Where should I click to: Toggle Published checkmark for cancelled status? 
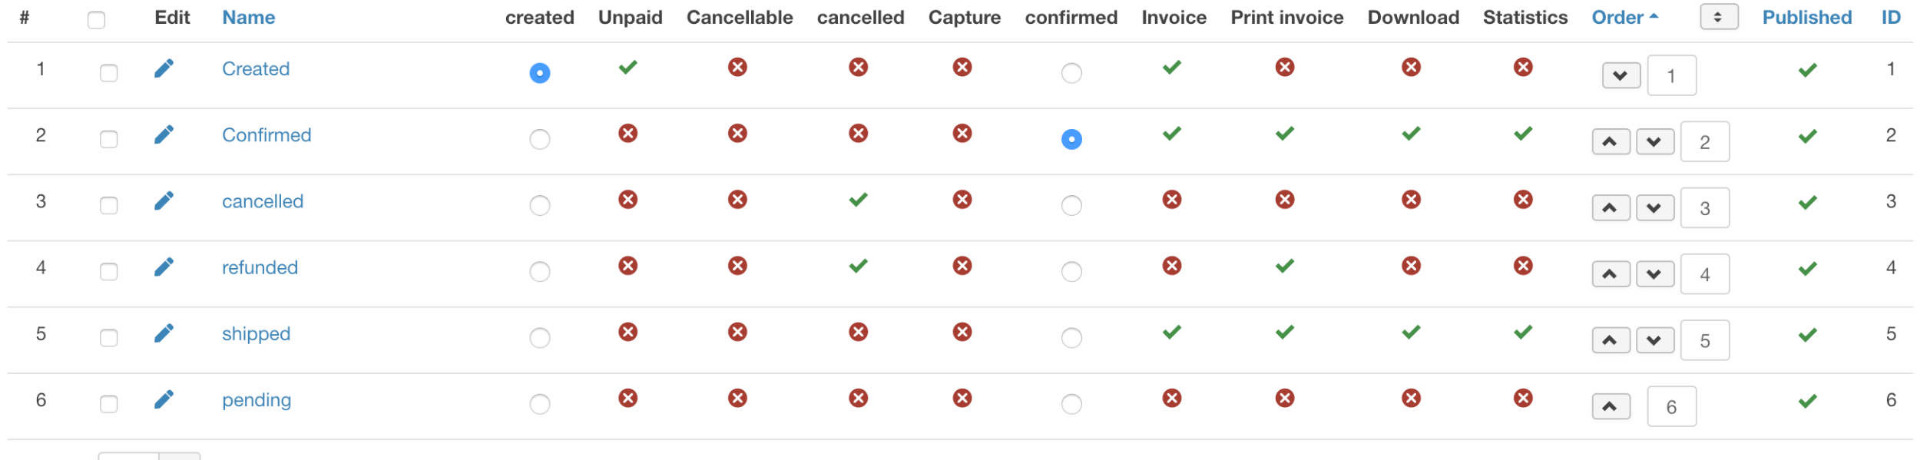point(1807,202)
